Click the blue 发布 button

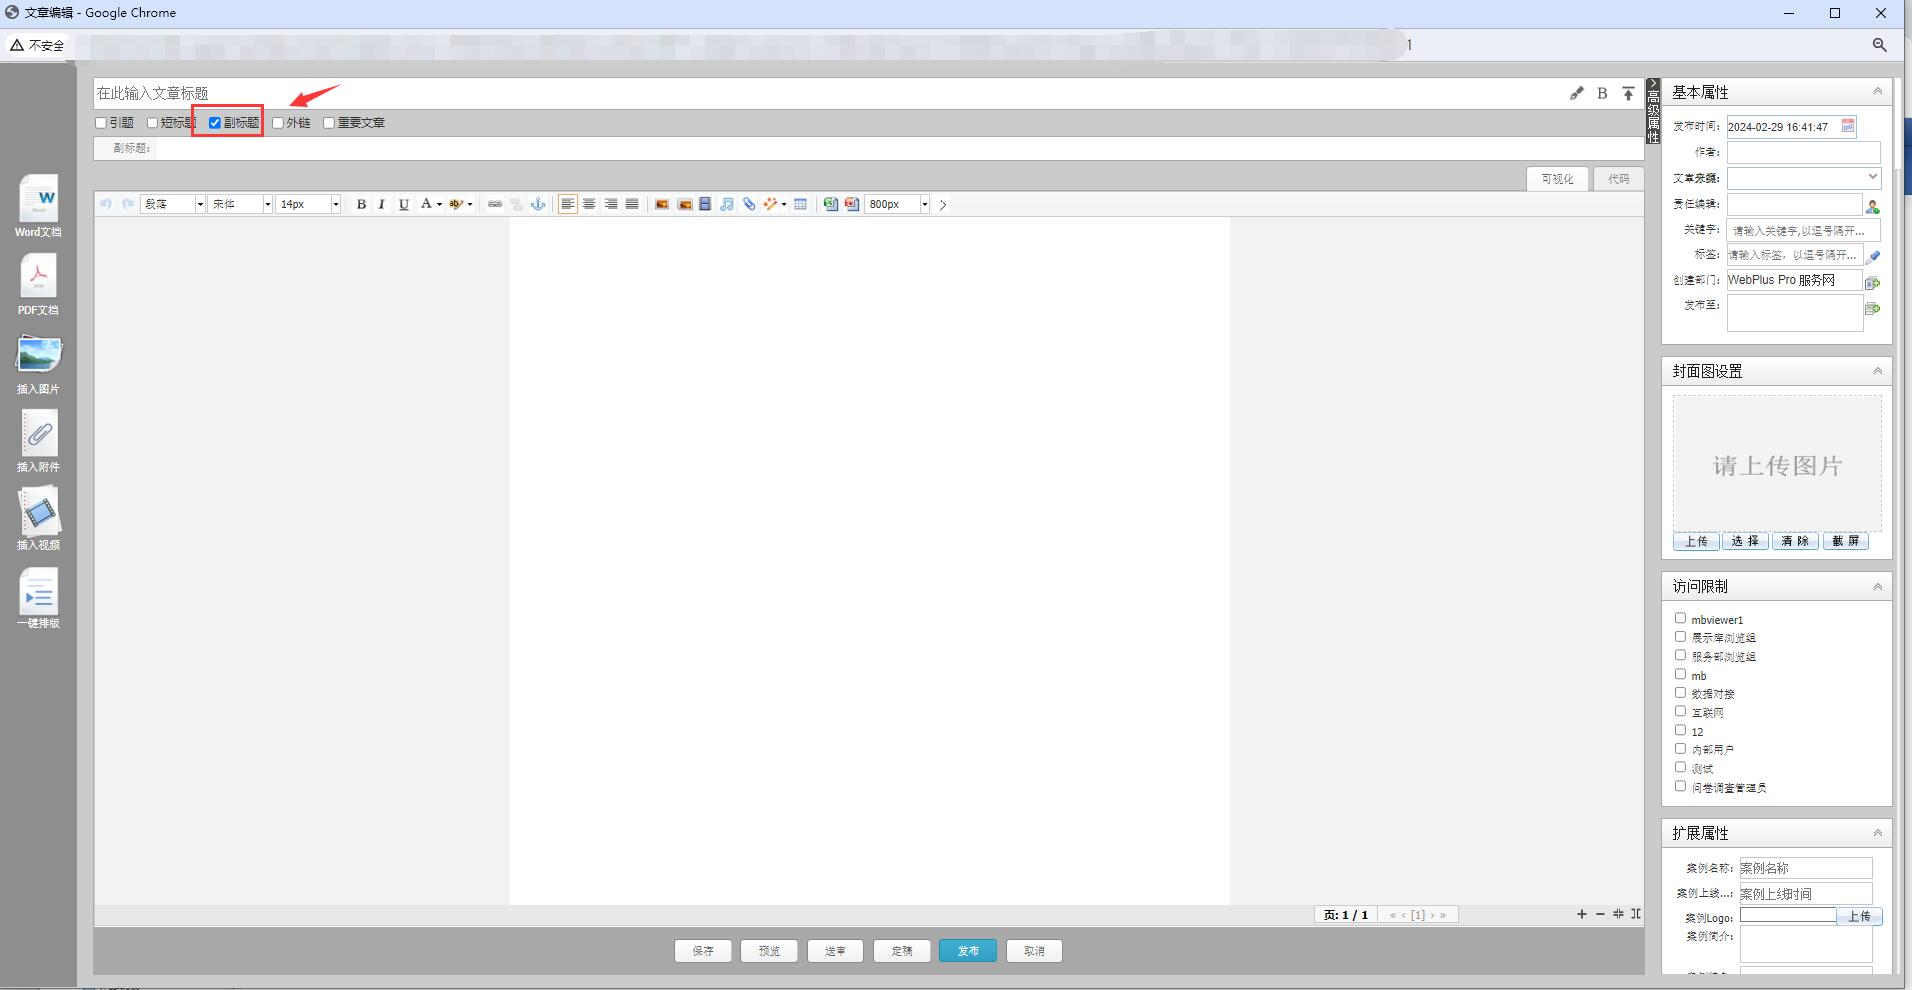pos(967,951)
